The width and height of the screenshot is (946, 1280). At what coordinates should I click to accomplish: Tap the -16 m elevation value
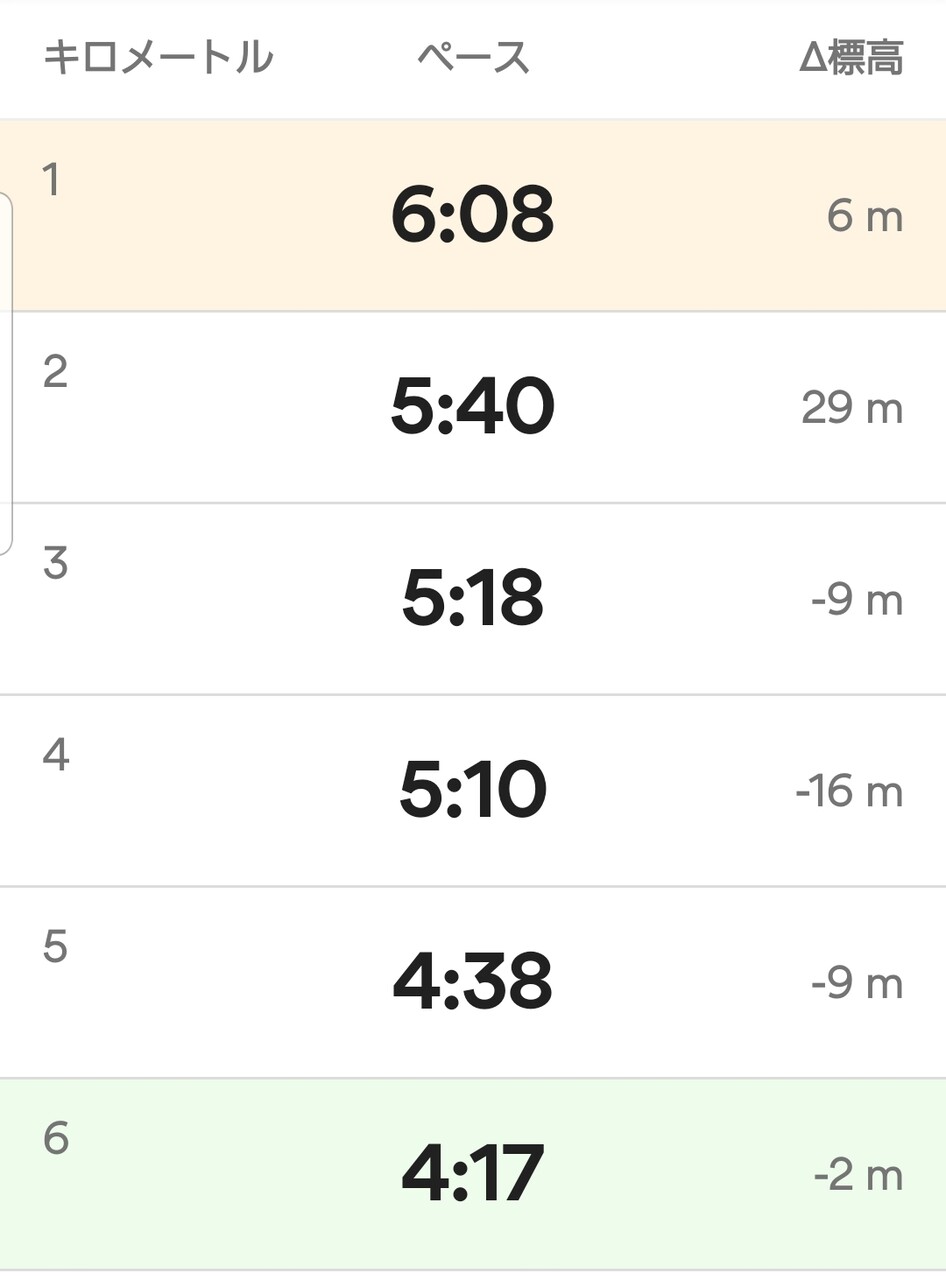pos(850,793)
